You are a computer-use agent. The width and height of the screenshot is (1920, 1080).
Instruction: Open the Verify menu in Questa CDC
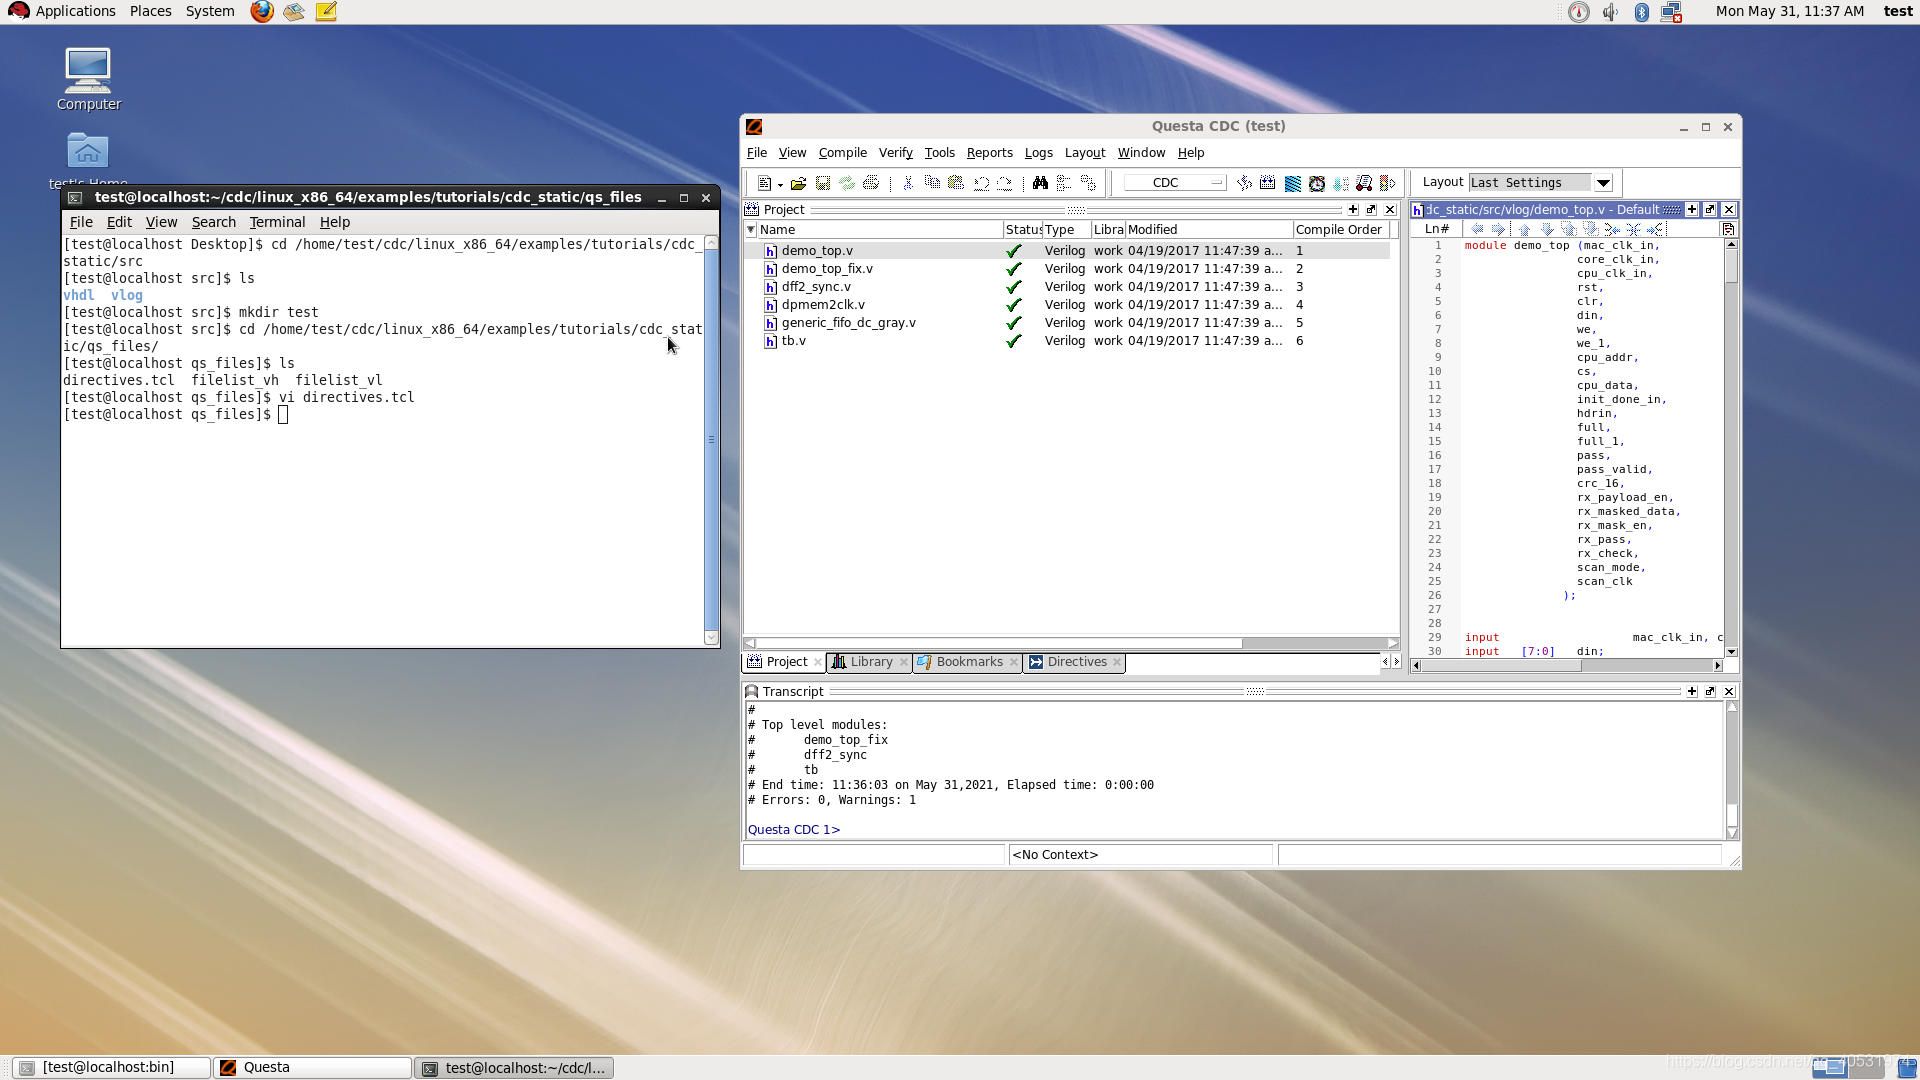[895, 153]
